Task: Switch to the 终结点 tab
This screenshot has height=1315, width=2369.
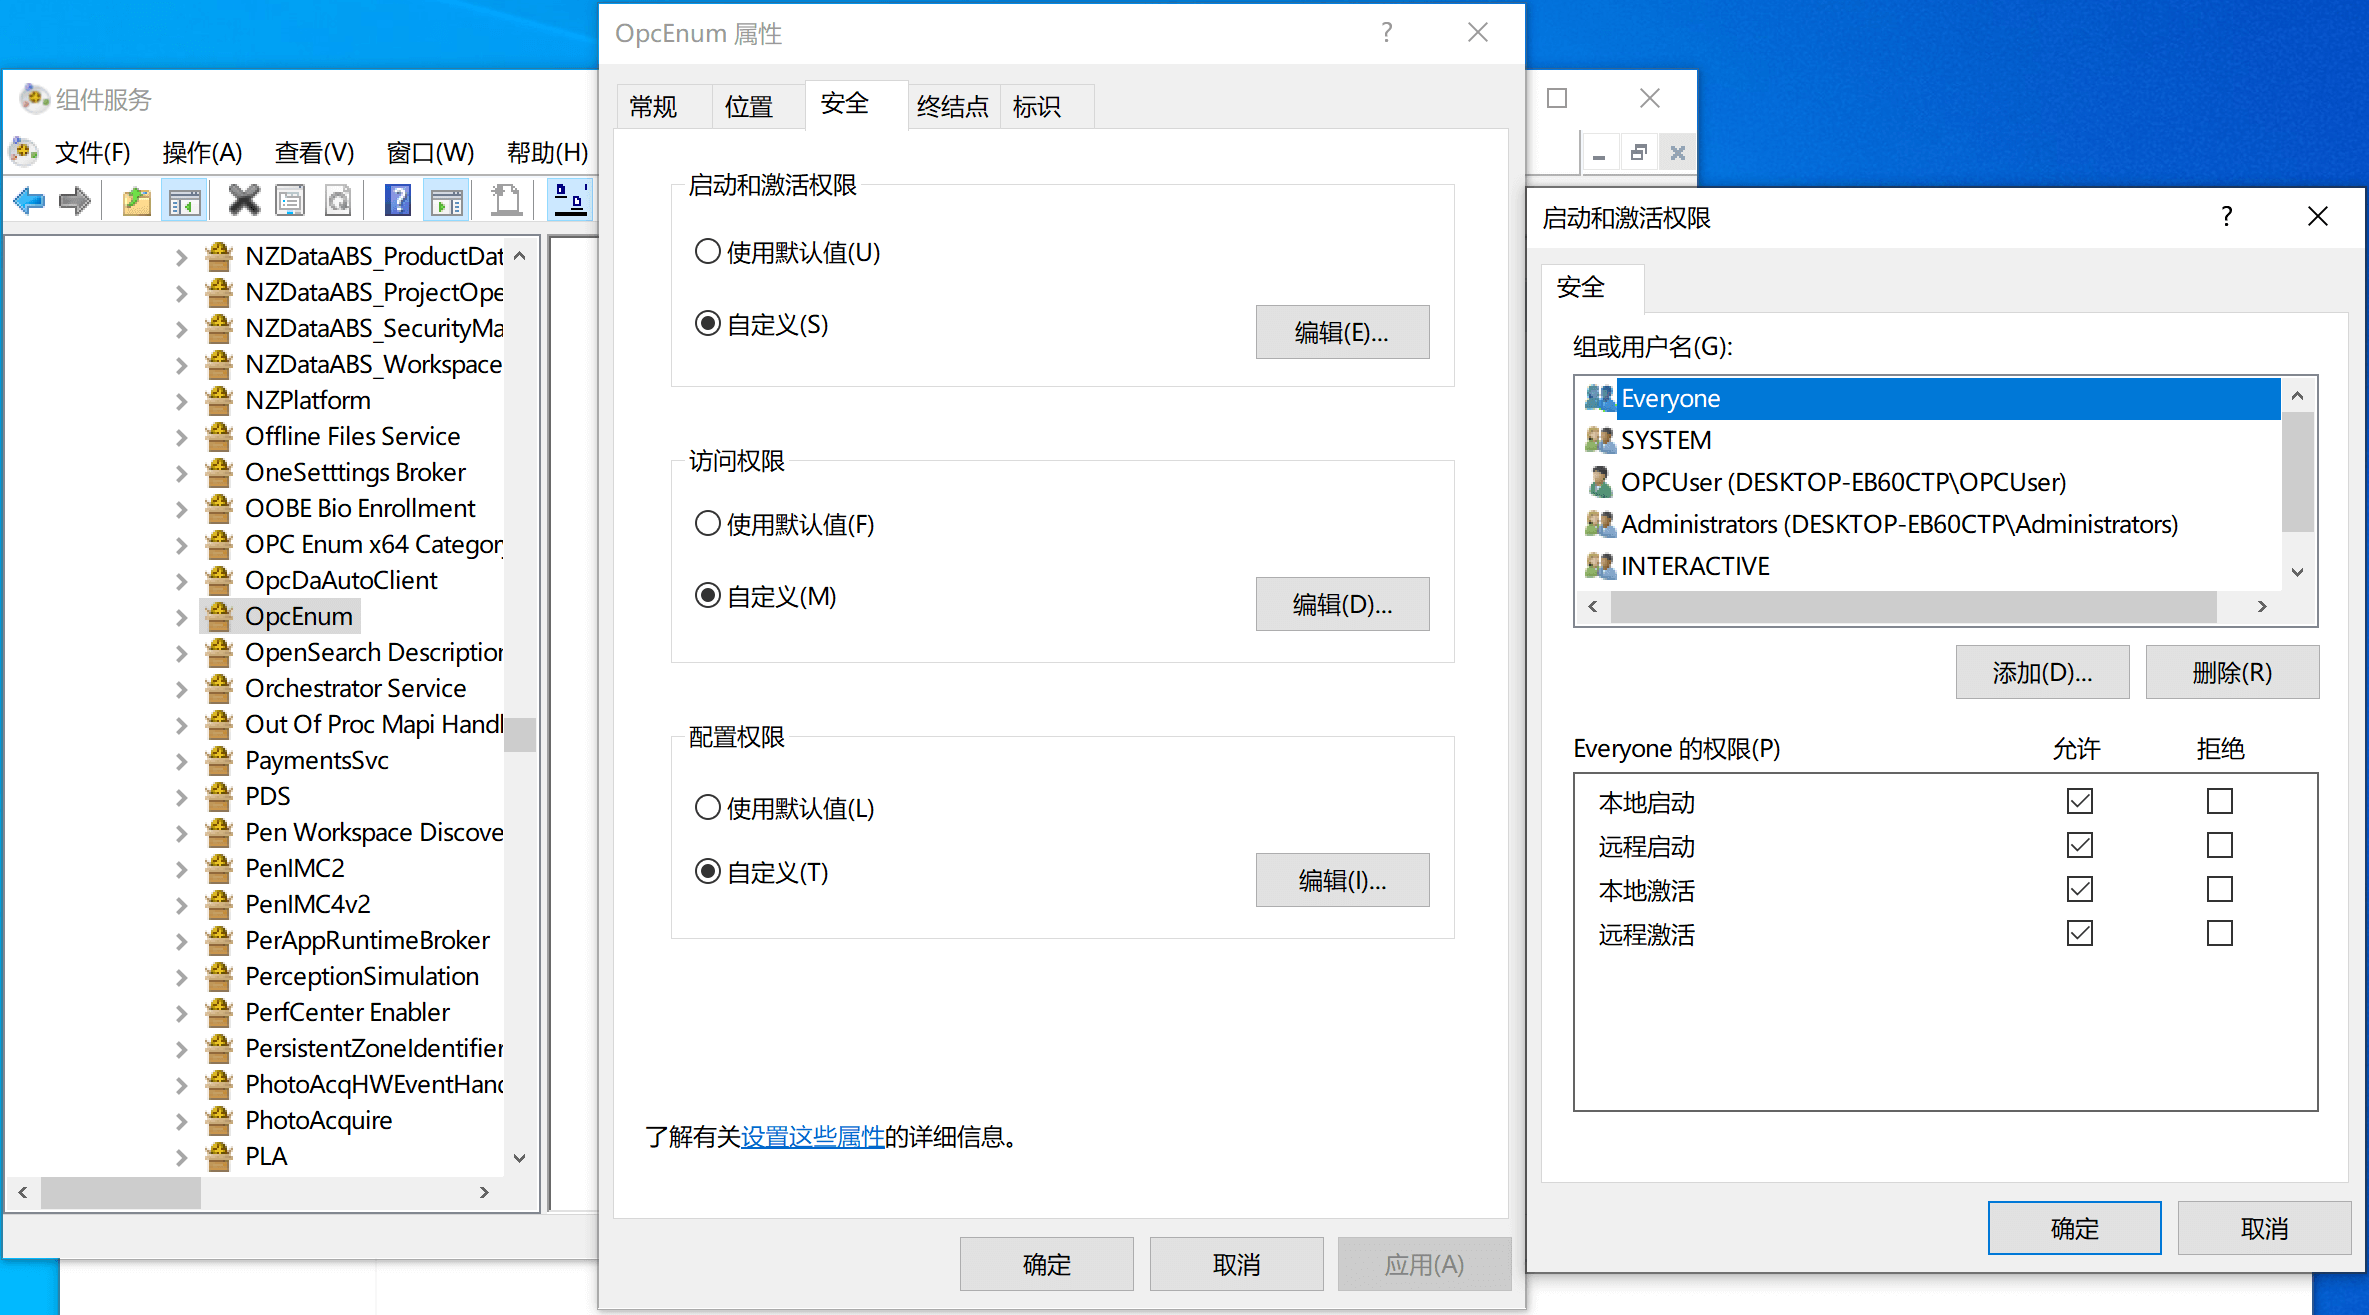Action: pos(952,106)
